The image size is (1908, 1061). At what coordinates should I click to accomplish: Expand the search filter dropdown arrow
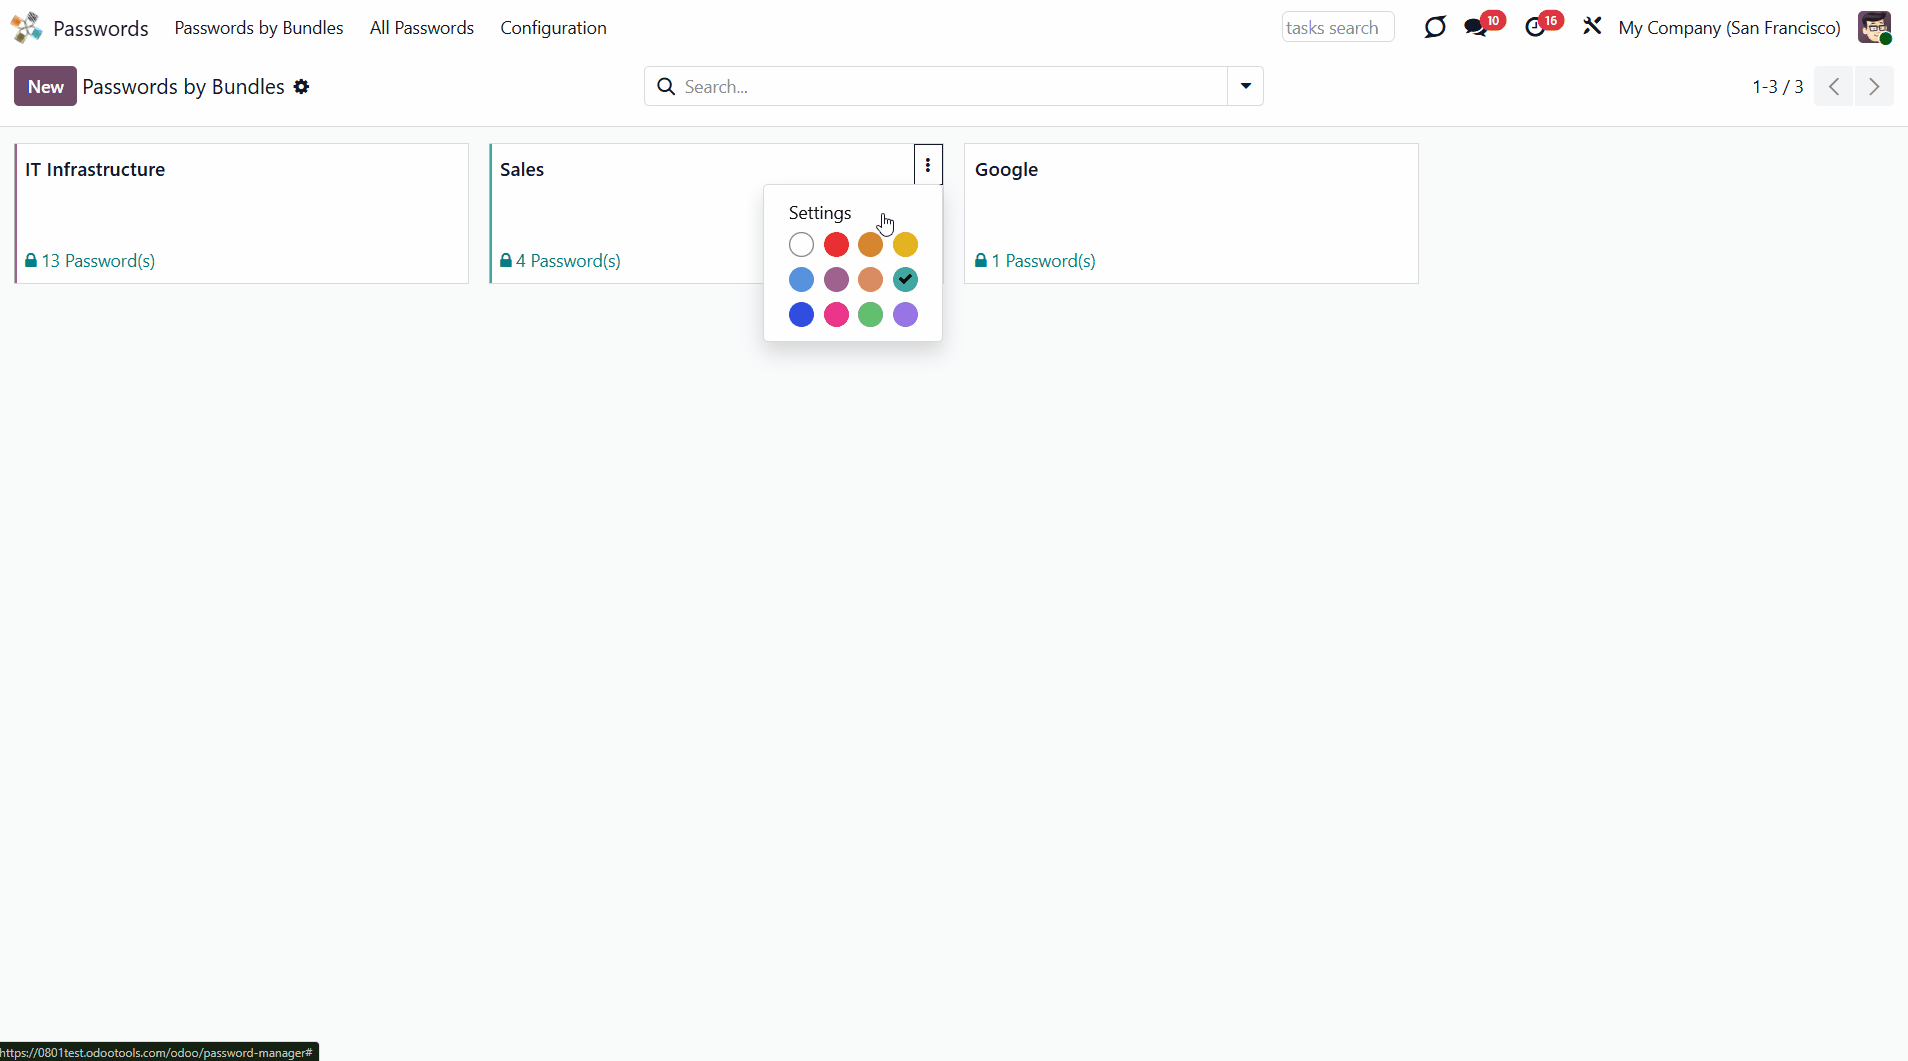point(1245,87)
